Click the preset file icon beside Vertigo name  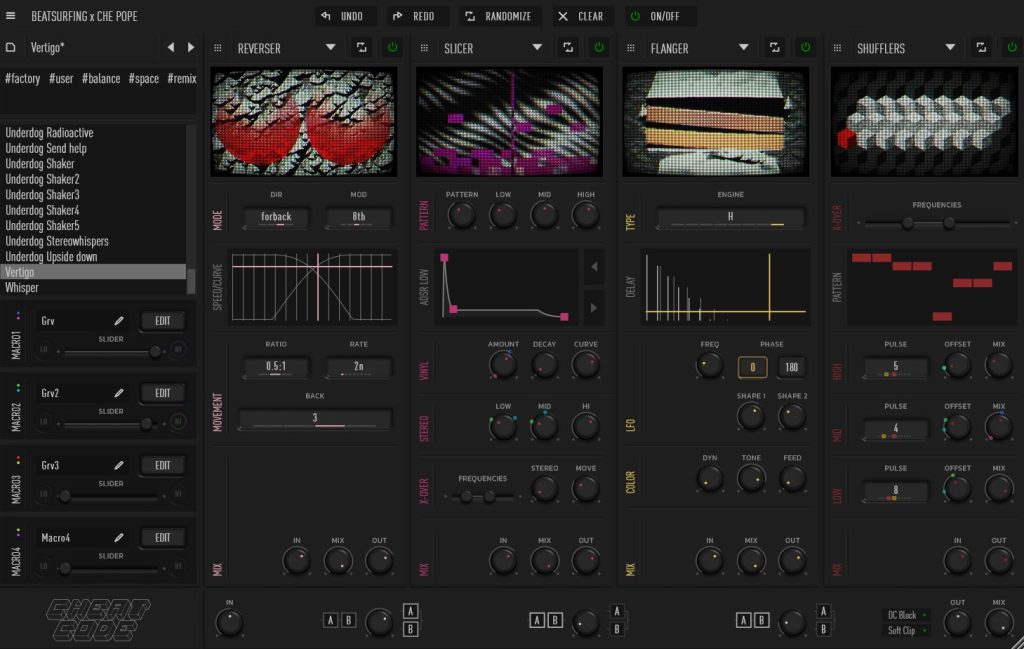click(x=11, y=47)
